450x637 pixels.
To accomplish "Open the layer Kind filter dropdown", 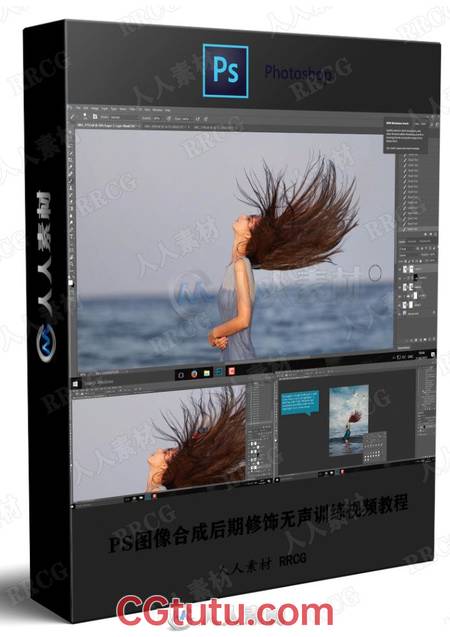I will click(405, 249).
